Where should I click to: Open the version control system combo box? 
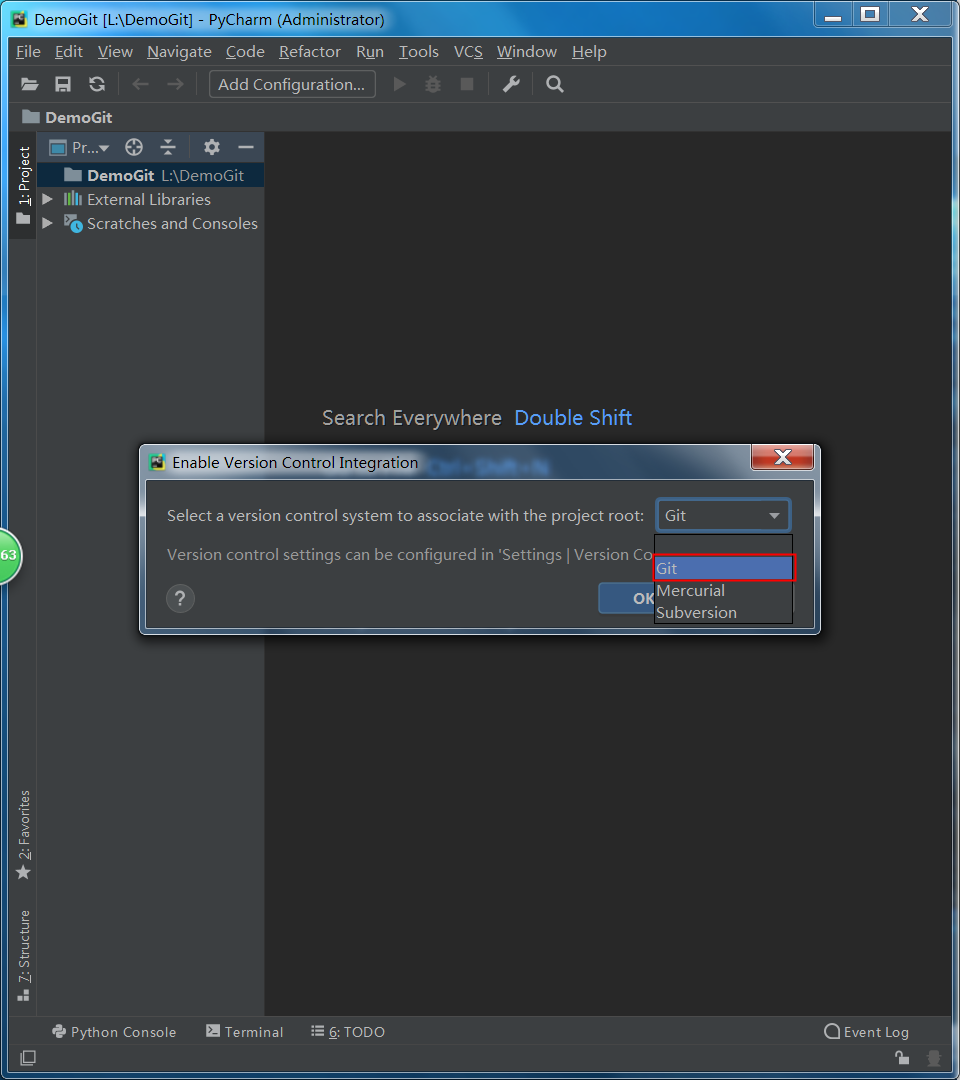(723, 515)
